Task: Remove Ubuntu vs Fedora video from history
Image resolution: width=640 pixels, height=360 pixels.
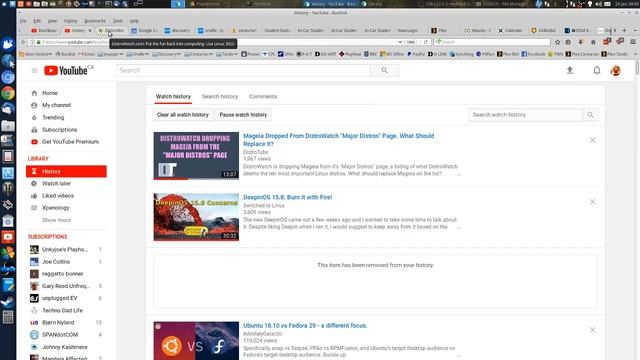Action: [592, 330]
